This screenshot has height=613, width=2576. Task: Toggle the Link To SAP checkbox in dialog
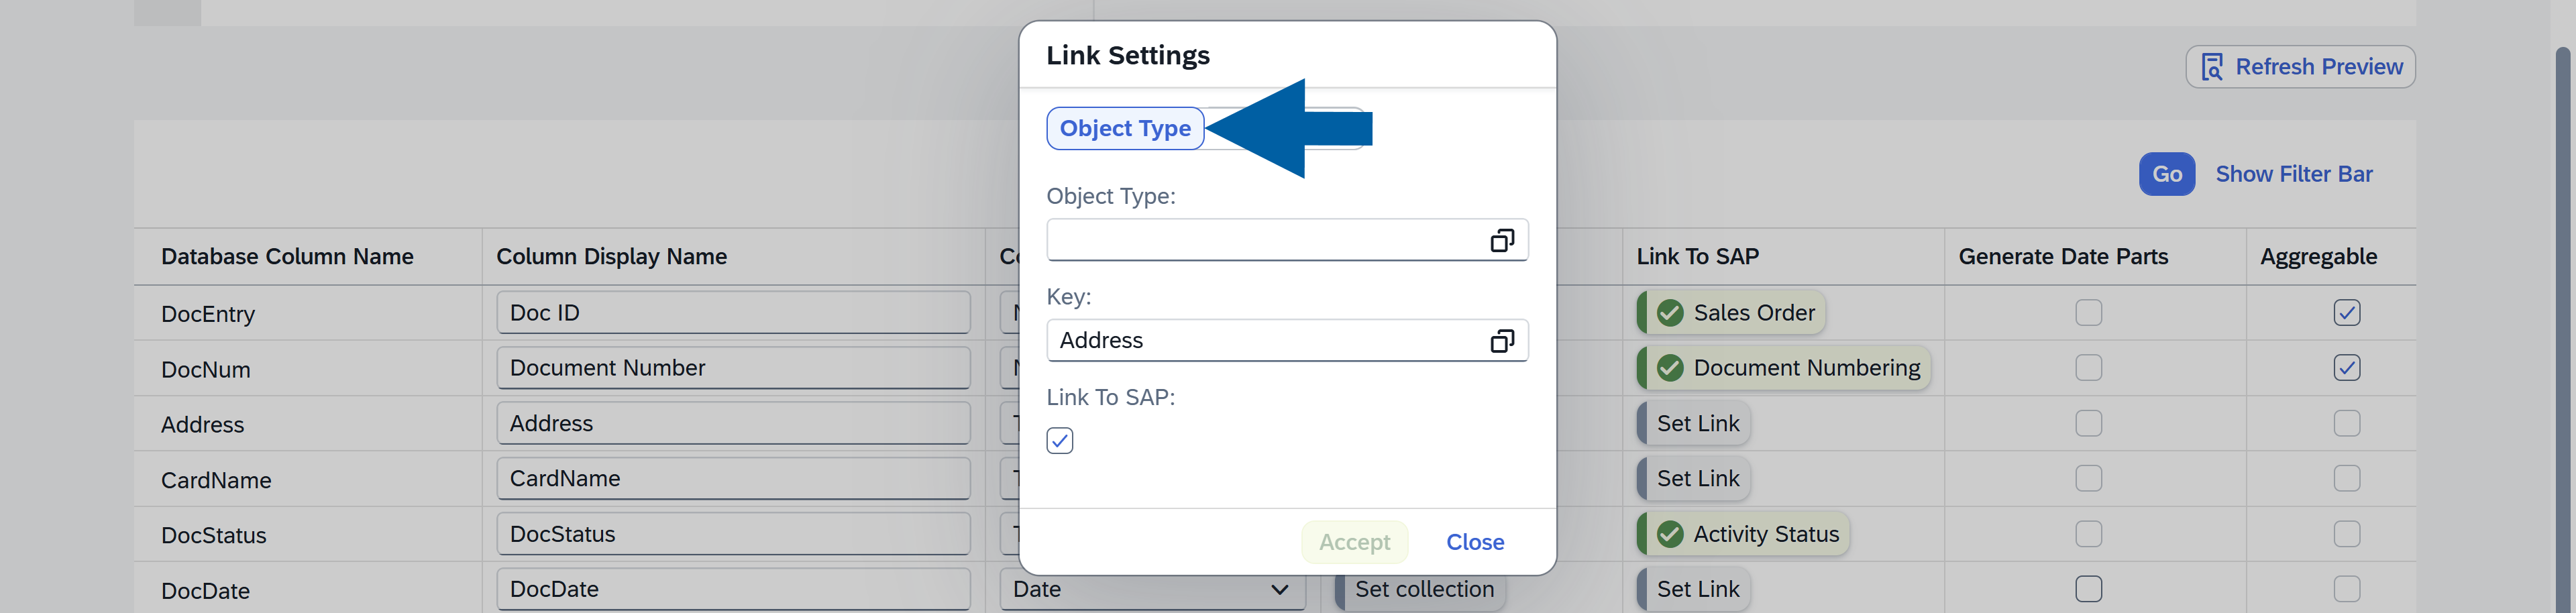click(x=1059, y=441)
